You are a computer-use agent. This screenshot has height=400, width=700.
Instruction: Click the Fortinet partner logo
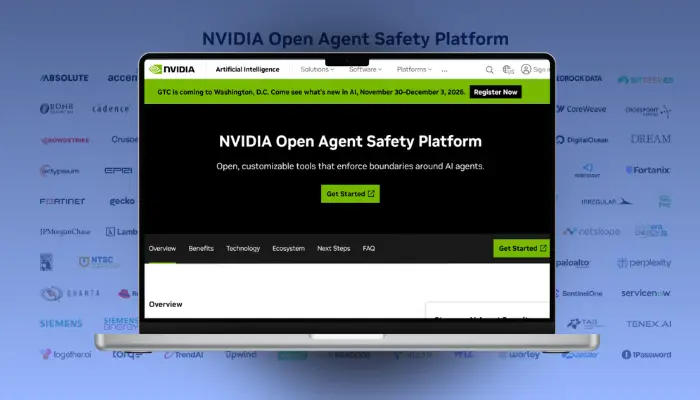[62, 201]
